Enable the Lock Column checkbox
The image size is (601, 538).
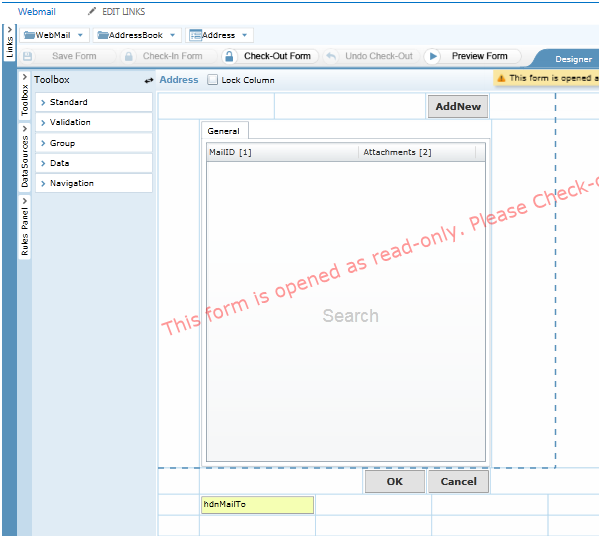(212, 80)
